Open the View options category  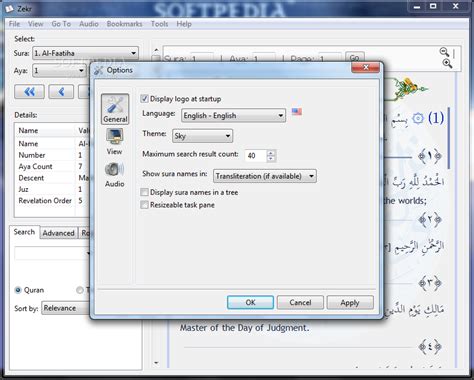click(114, 142)
